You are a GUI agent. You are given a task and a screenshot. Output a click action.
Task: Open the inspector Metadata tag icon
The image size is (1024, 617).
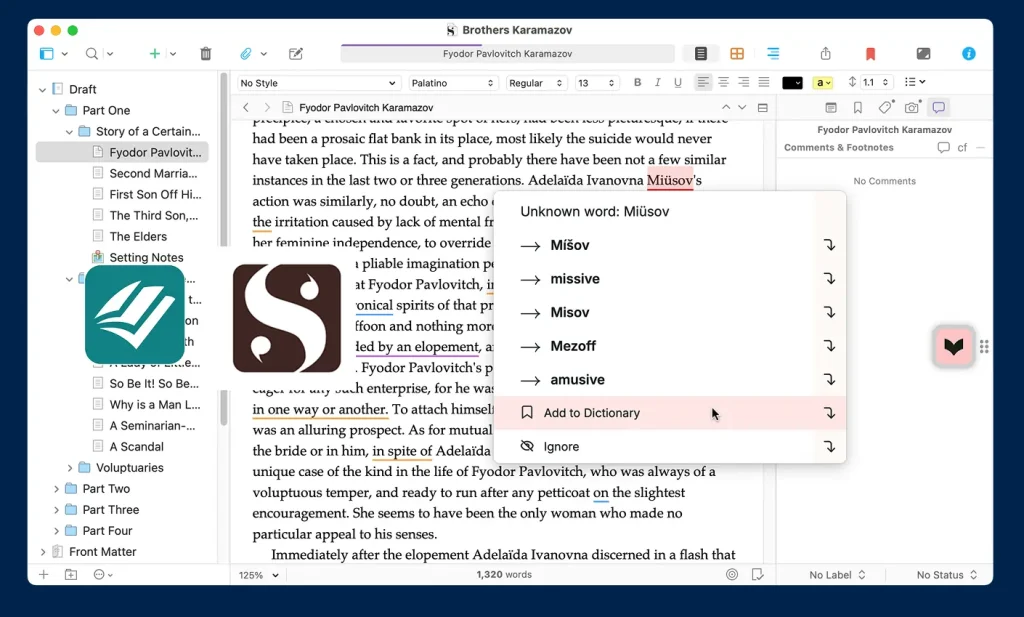pos(885,108)
